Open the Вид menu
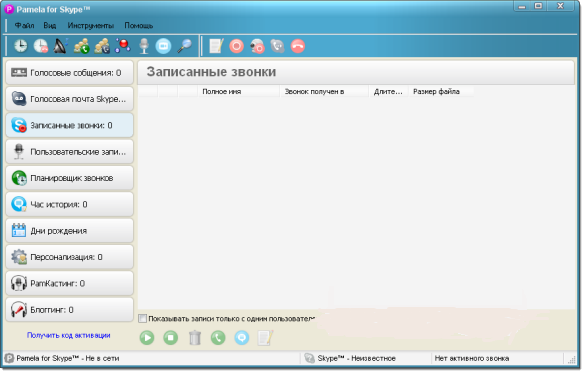Screen dimensions: 584x372 pyautogui.click(x=50, y=25)
